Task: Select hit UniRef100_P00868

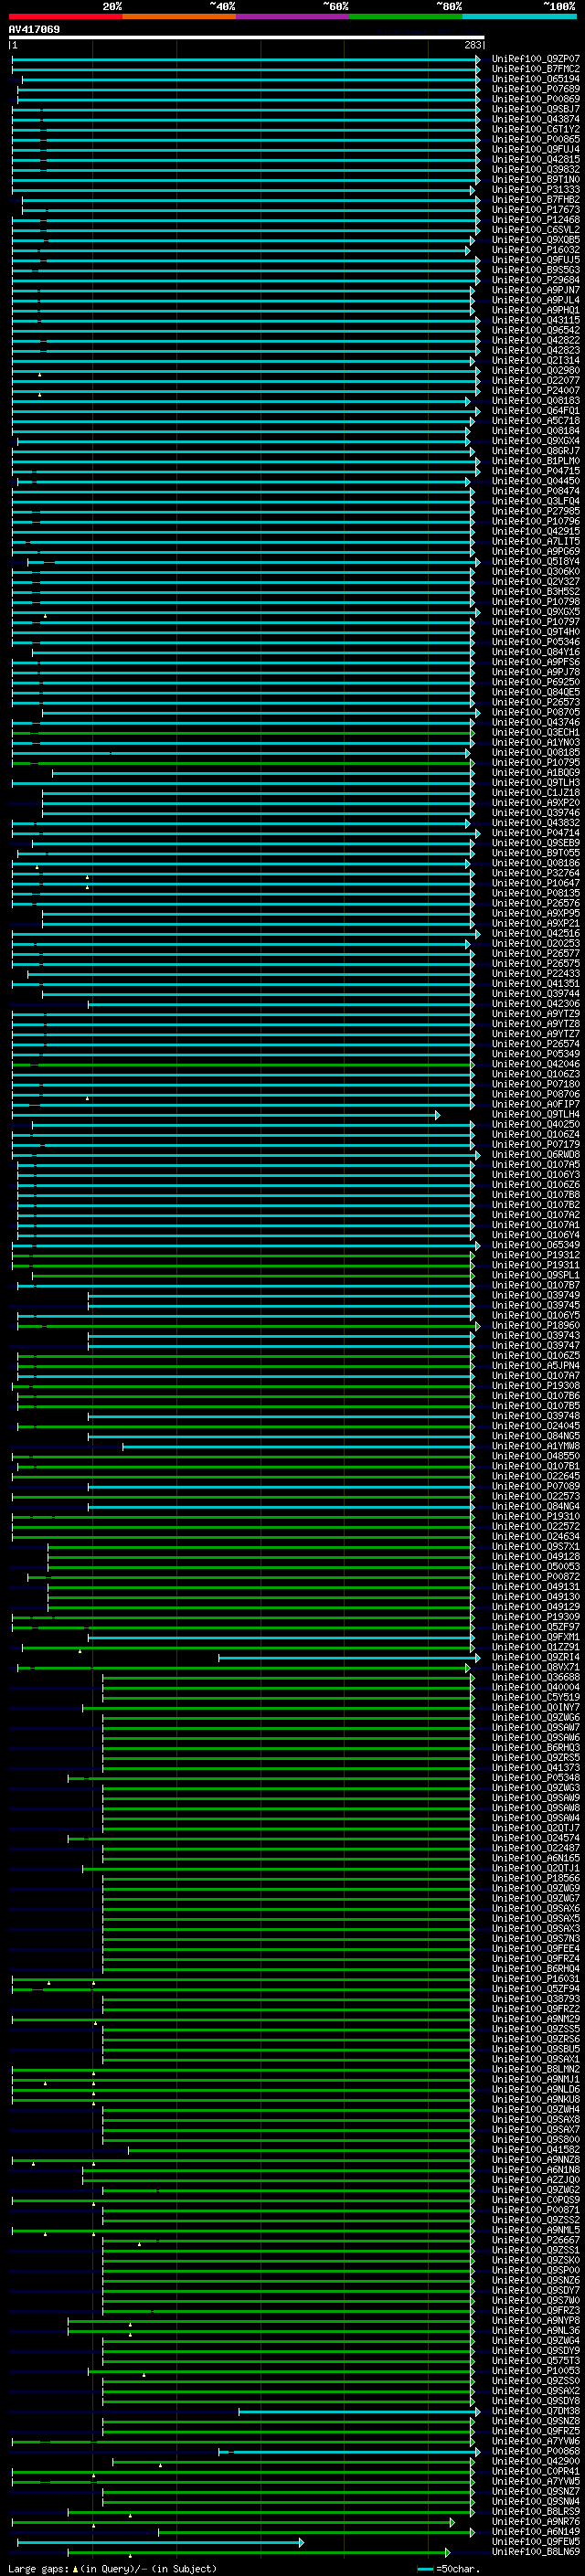Action: (536, 2451)
